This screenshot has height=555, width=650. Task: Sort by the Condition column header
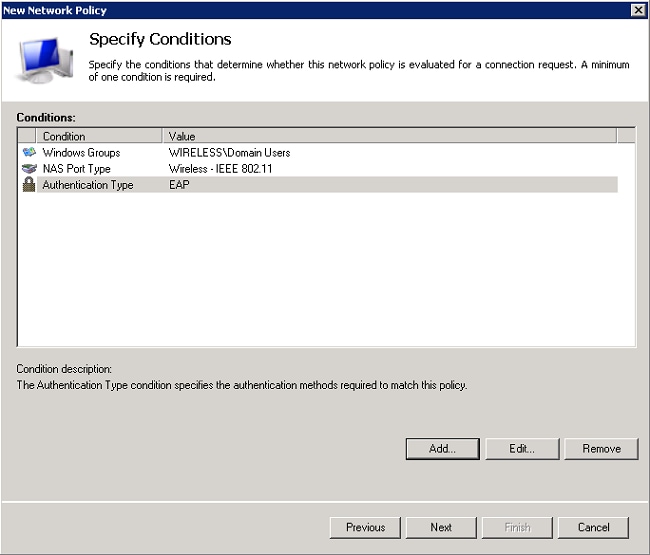click(99, 136)
